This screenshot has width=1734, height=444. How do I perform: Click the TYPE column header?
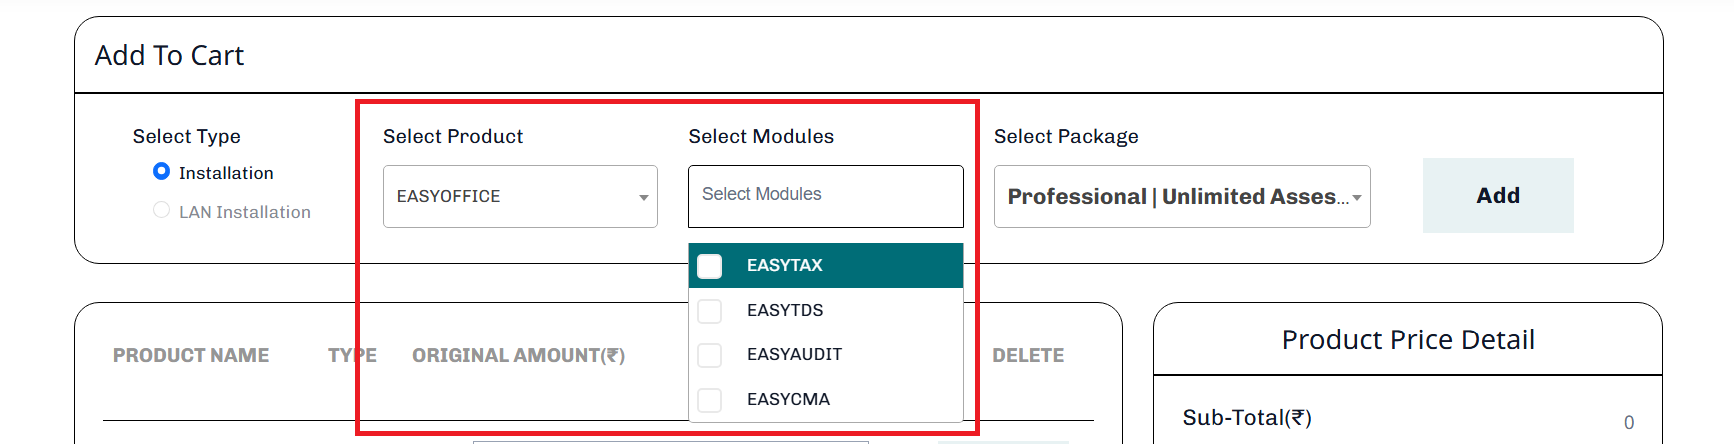point(352,355)
